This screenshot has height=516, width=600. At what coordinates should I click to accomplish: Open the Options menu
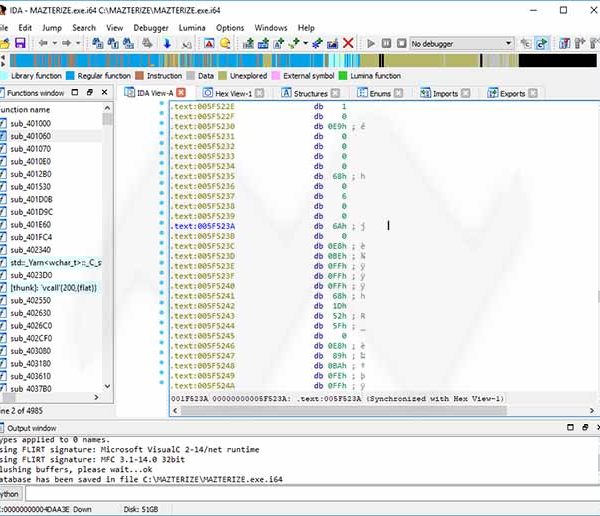pyautogui.click(x=230, y=28)
